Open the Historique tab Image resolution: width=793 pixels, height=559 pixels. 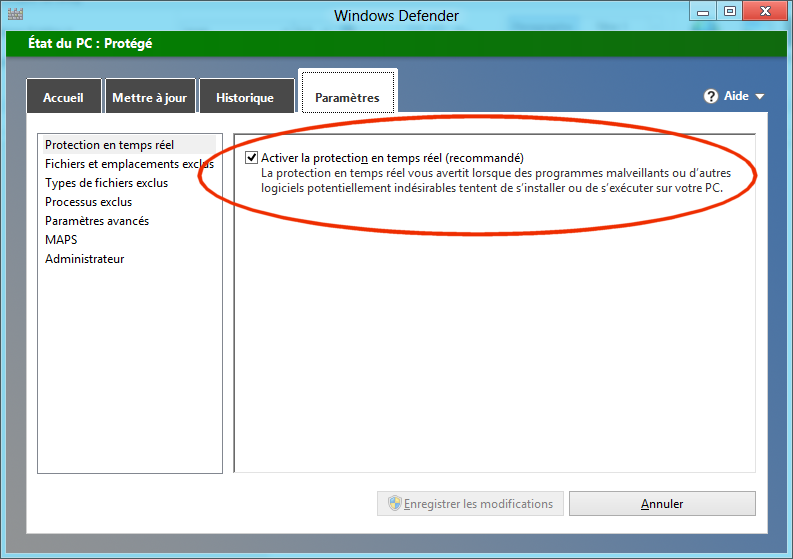click(x=247, y=96)
